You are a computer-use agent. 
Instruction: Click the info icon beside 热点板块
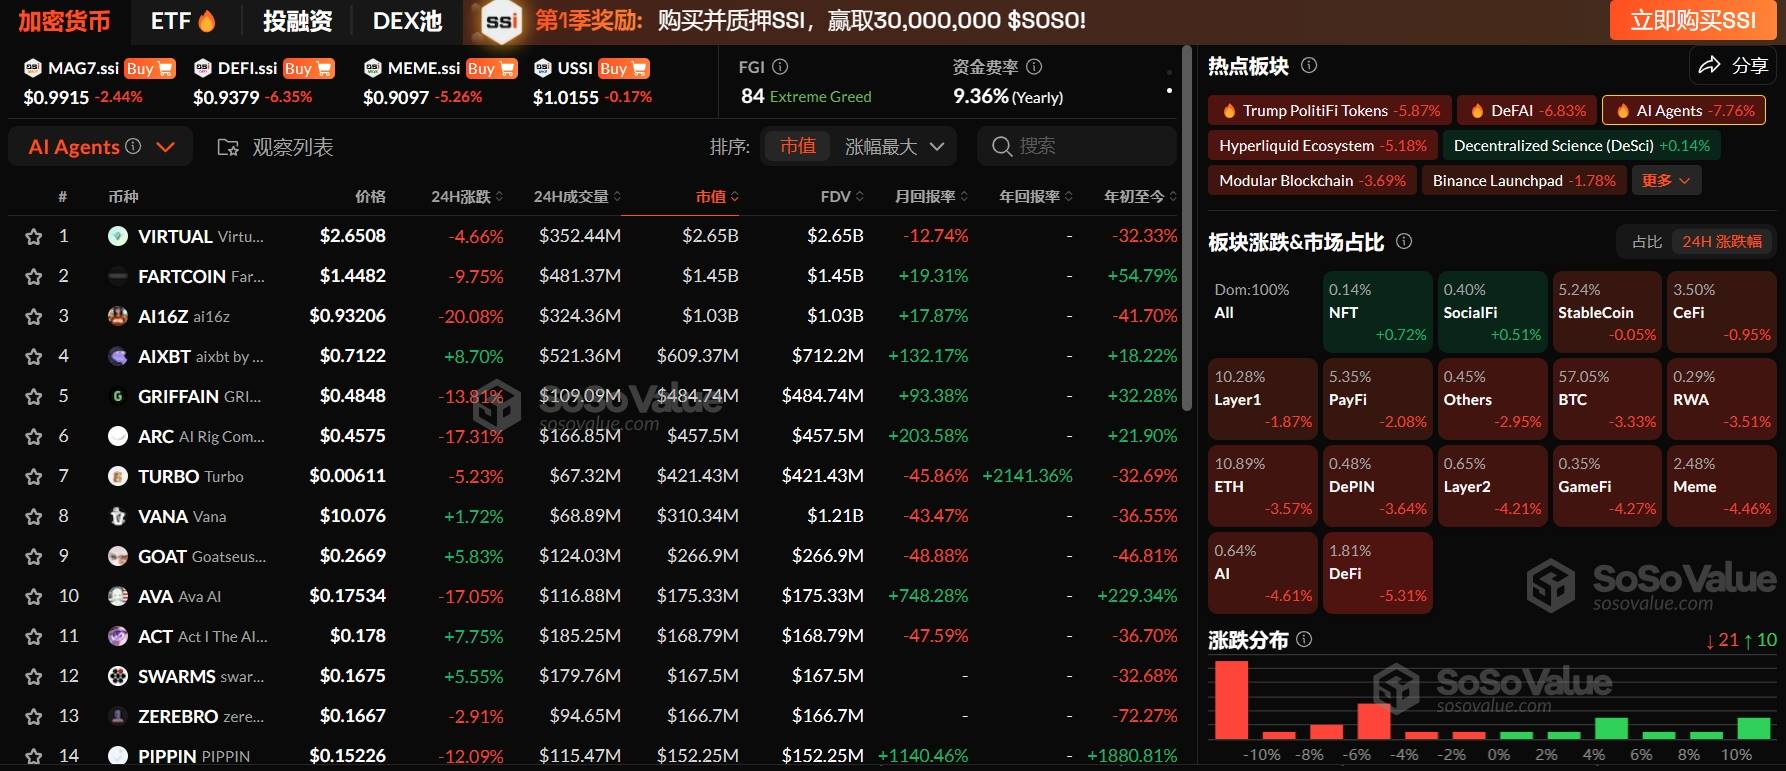(x=1308, y=66)
